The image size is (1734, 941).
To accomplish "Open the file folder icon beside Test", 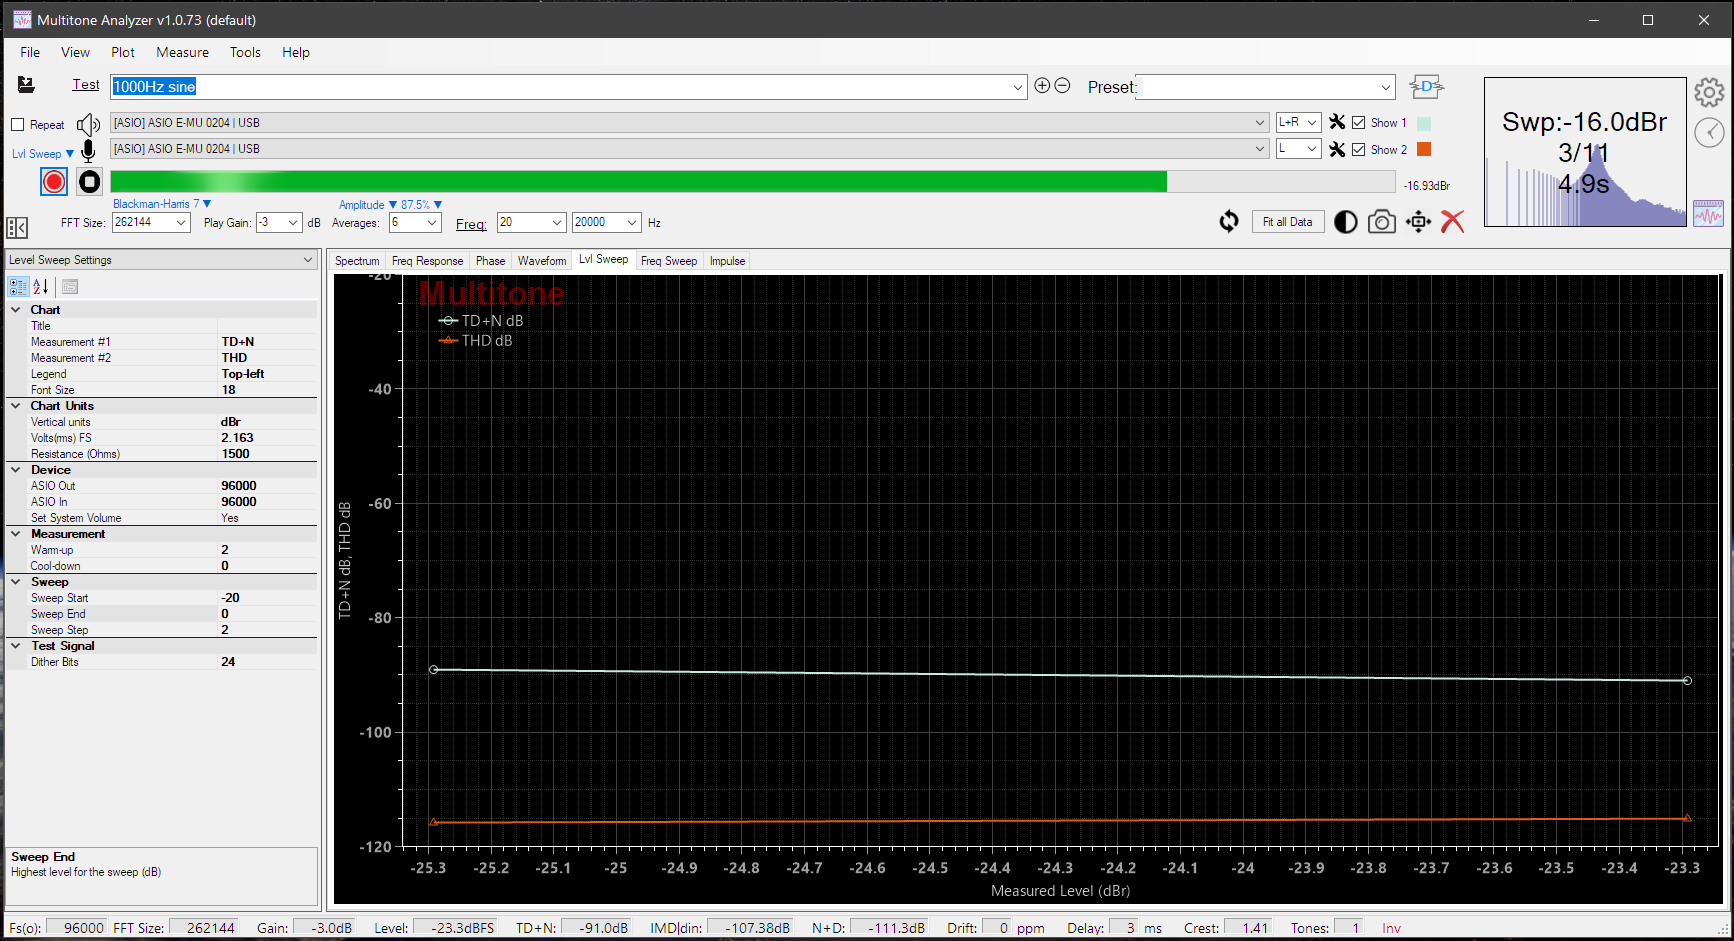I will (27, 85).
